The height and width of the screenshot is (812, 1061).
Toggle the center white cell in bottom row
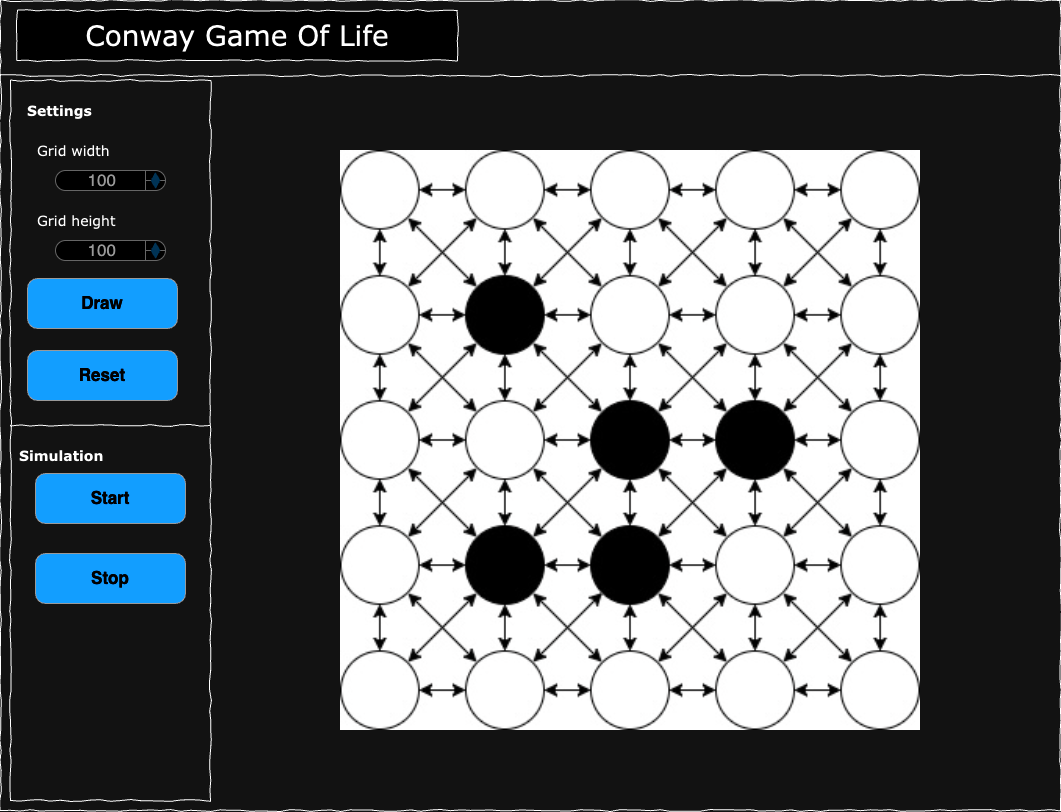tap(630, 690)
